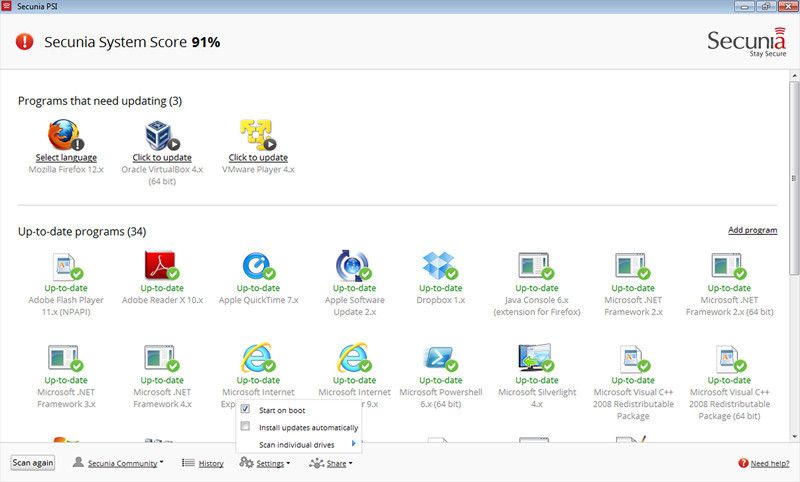Click the Secunia PSI title bar app icon
The height and width of the screenshot is (482, 800).
(6, 6)
